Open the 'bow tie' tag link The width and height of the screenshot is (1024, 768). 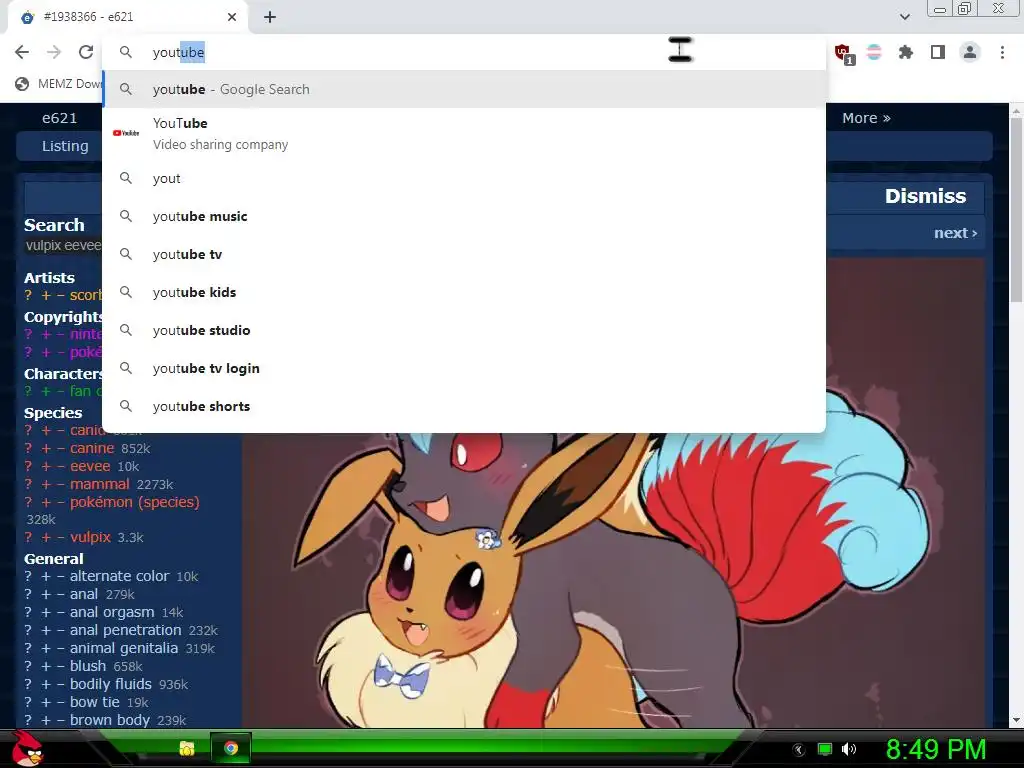[x=95, y=702]
